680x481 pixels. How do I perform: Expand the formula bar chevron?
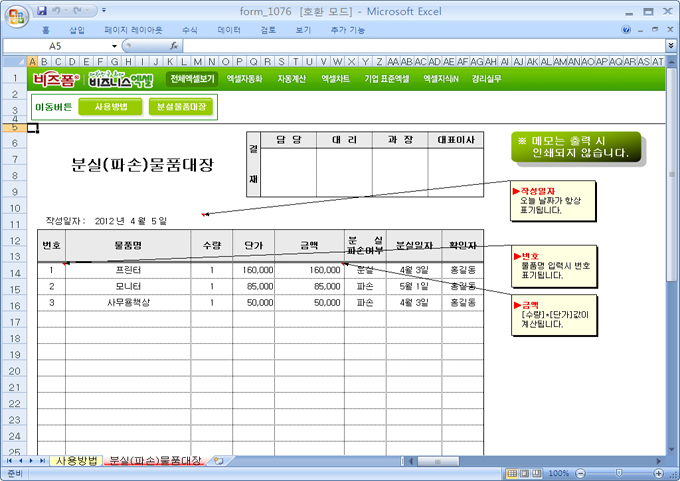[670, 46]
